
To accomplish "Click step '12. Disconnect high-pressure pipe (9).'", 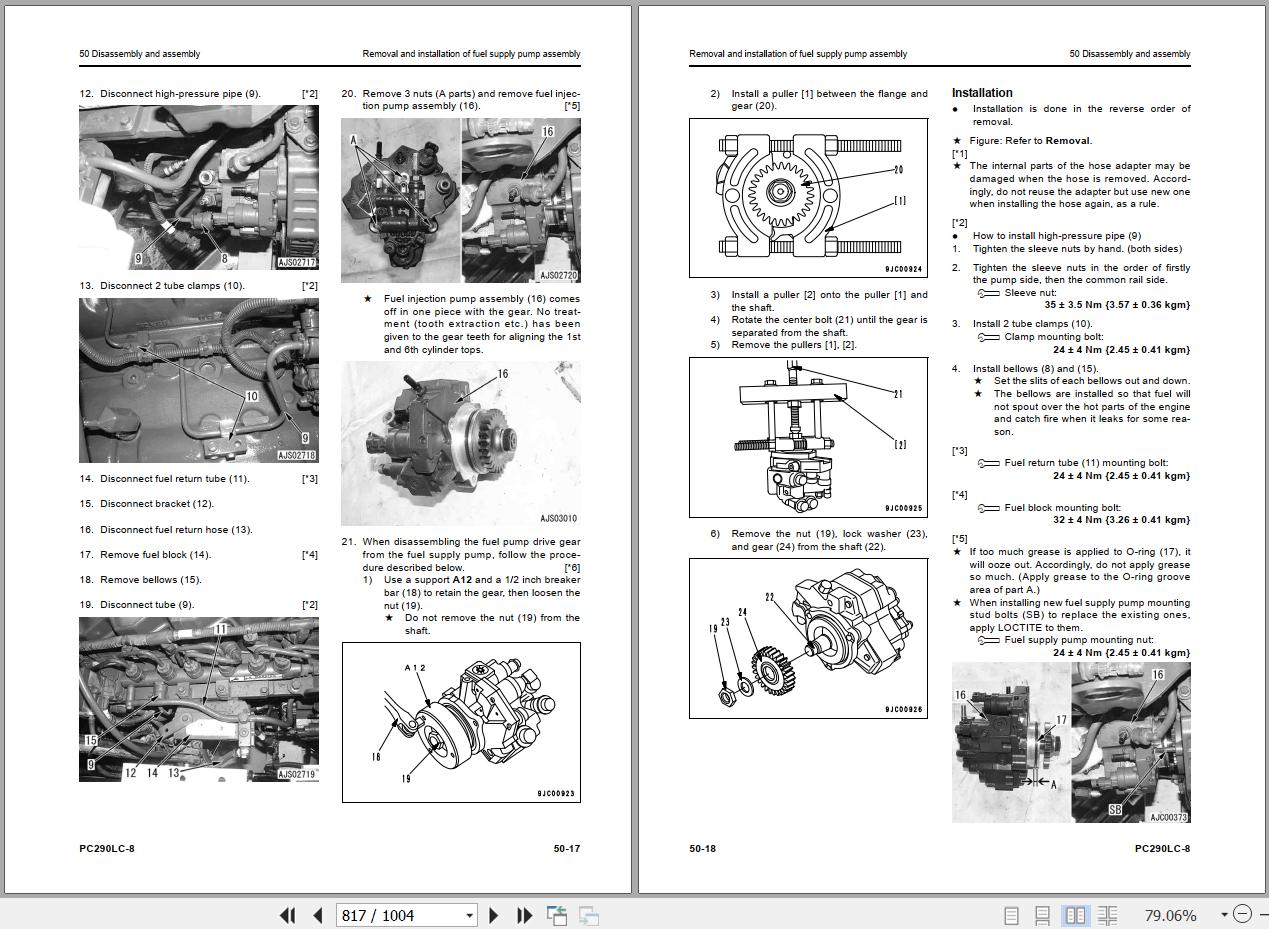I will (x=170, y=94).
